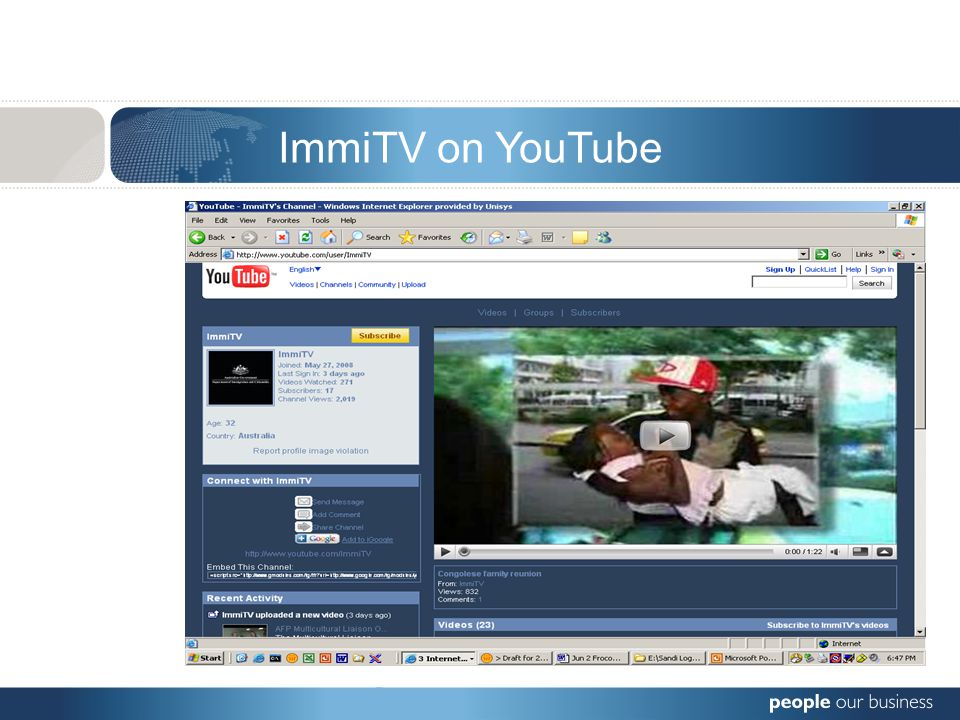Click the video progress slider knob

pos(464,552)
